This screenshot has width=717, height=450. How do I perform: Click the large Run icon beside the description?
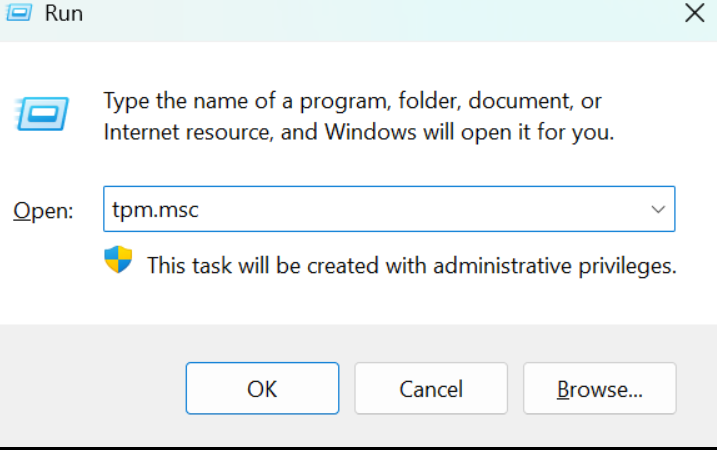tap(42, 113)
